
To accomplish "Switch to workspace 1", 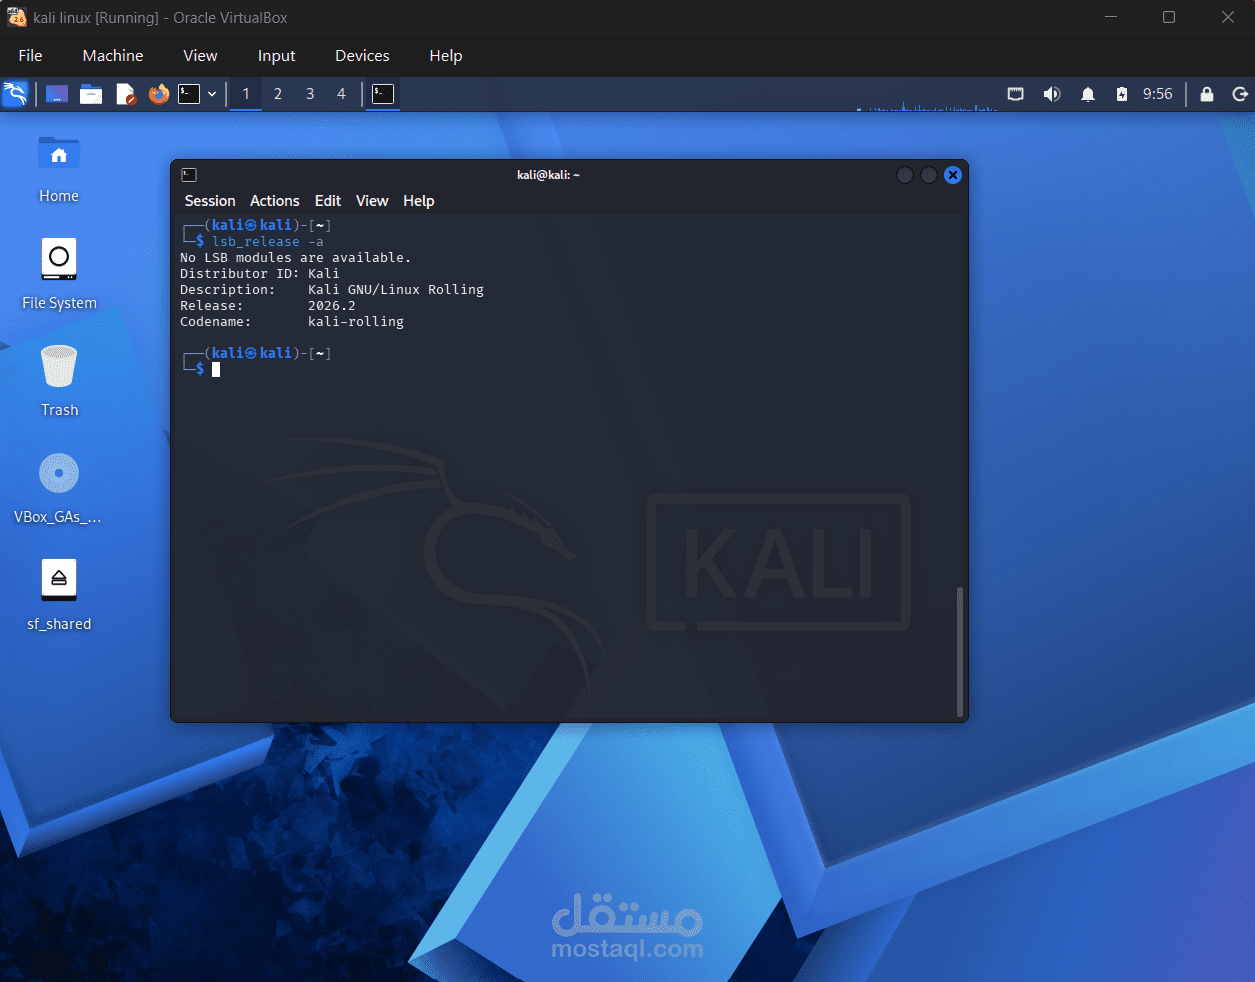I will [x=246, y=94].
